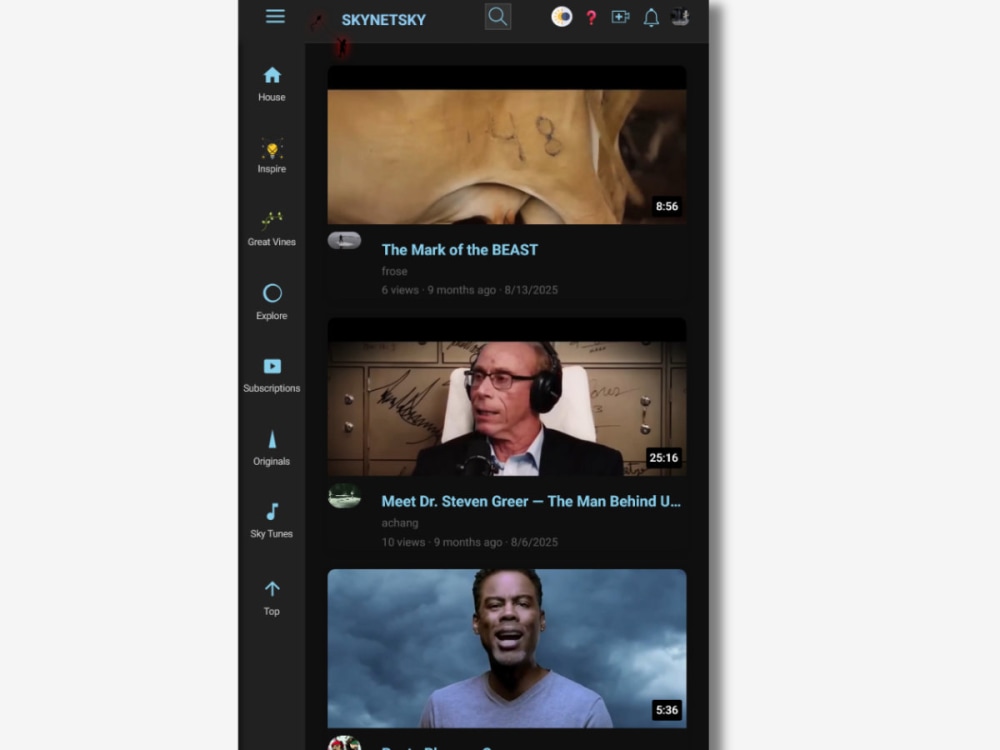Click the 8:56 duration badge

pos(667,206)
